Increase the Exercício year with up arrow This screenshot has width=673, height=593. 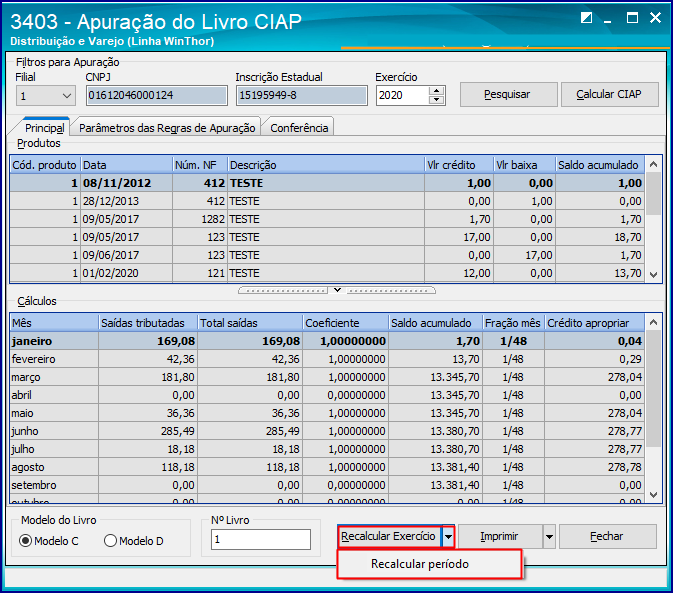click(x=437, y=91)
